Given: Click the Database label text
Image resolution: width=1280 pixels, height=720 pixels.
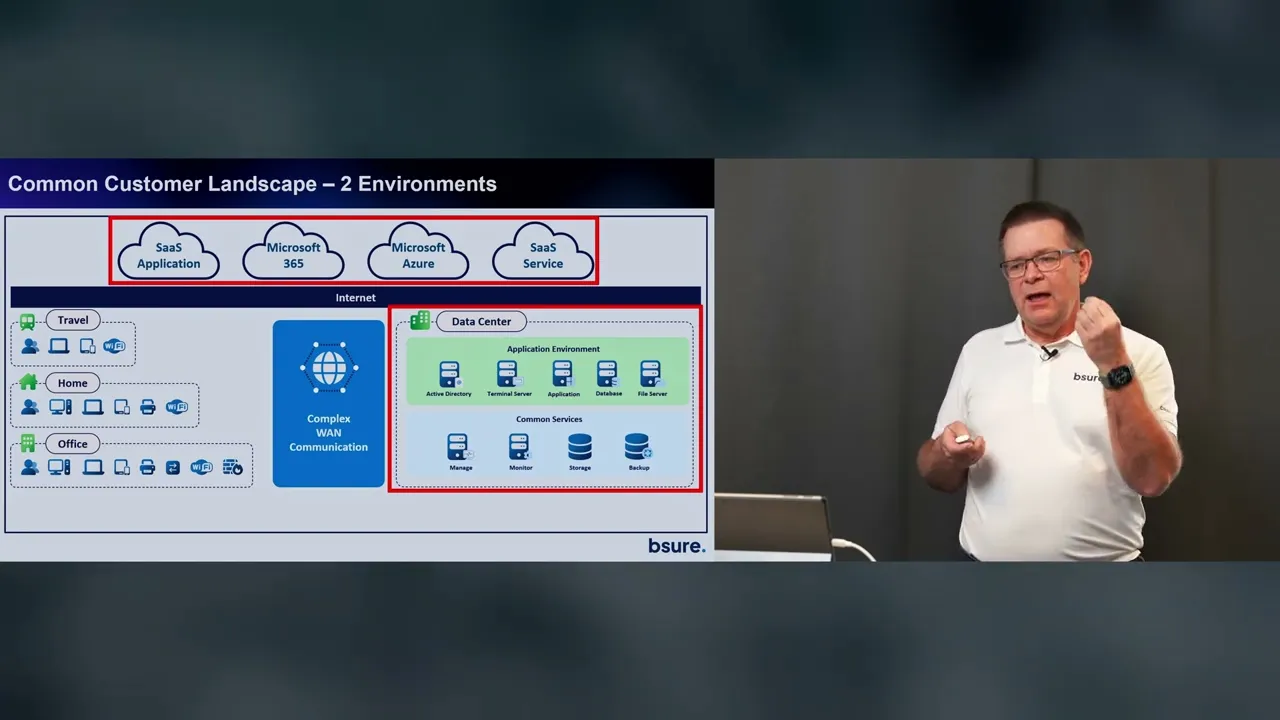Looking at the screenshot, I should (609, 394).
